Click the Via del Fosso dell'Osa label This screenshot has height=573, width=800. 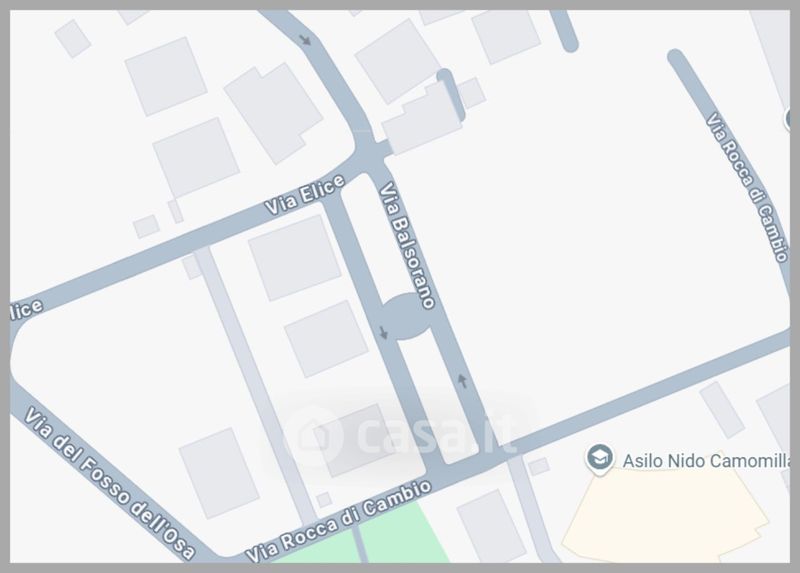pos(109,483)
